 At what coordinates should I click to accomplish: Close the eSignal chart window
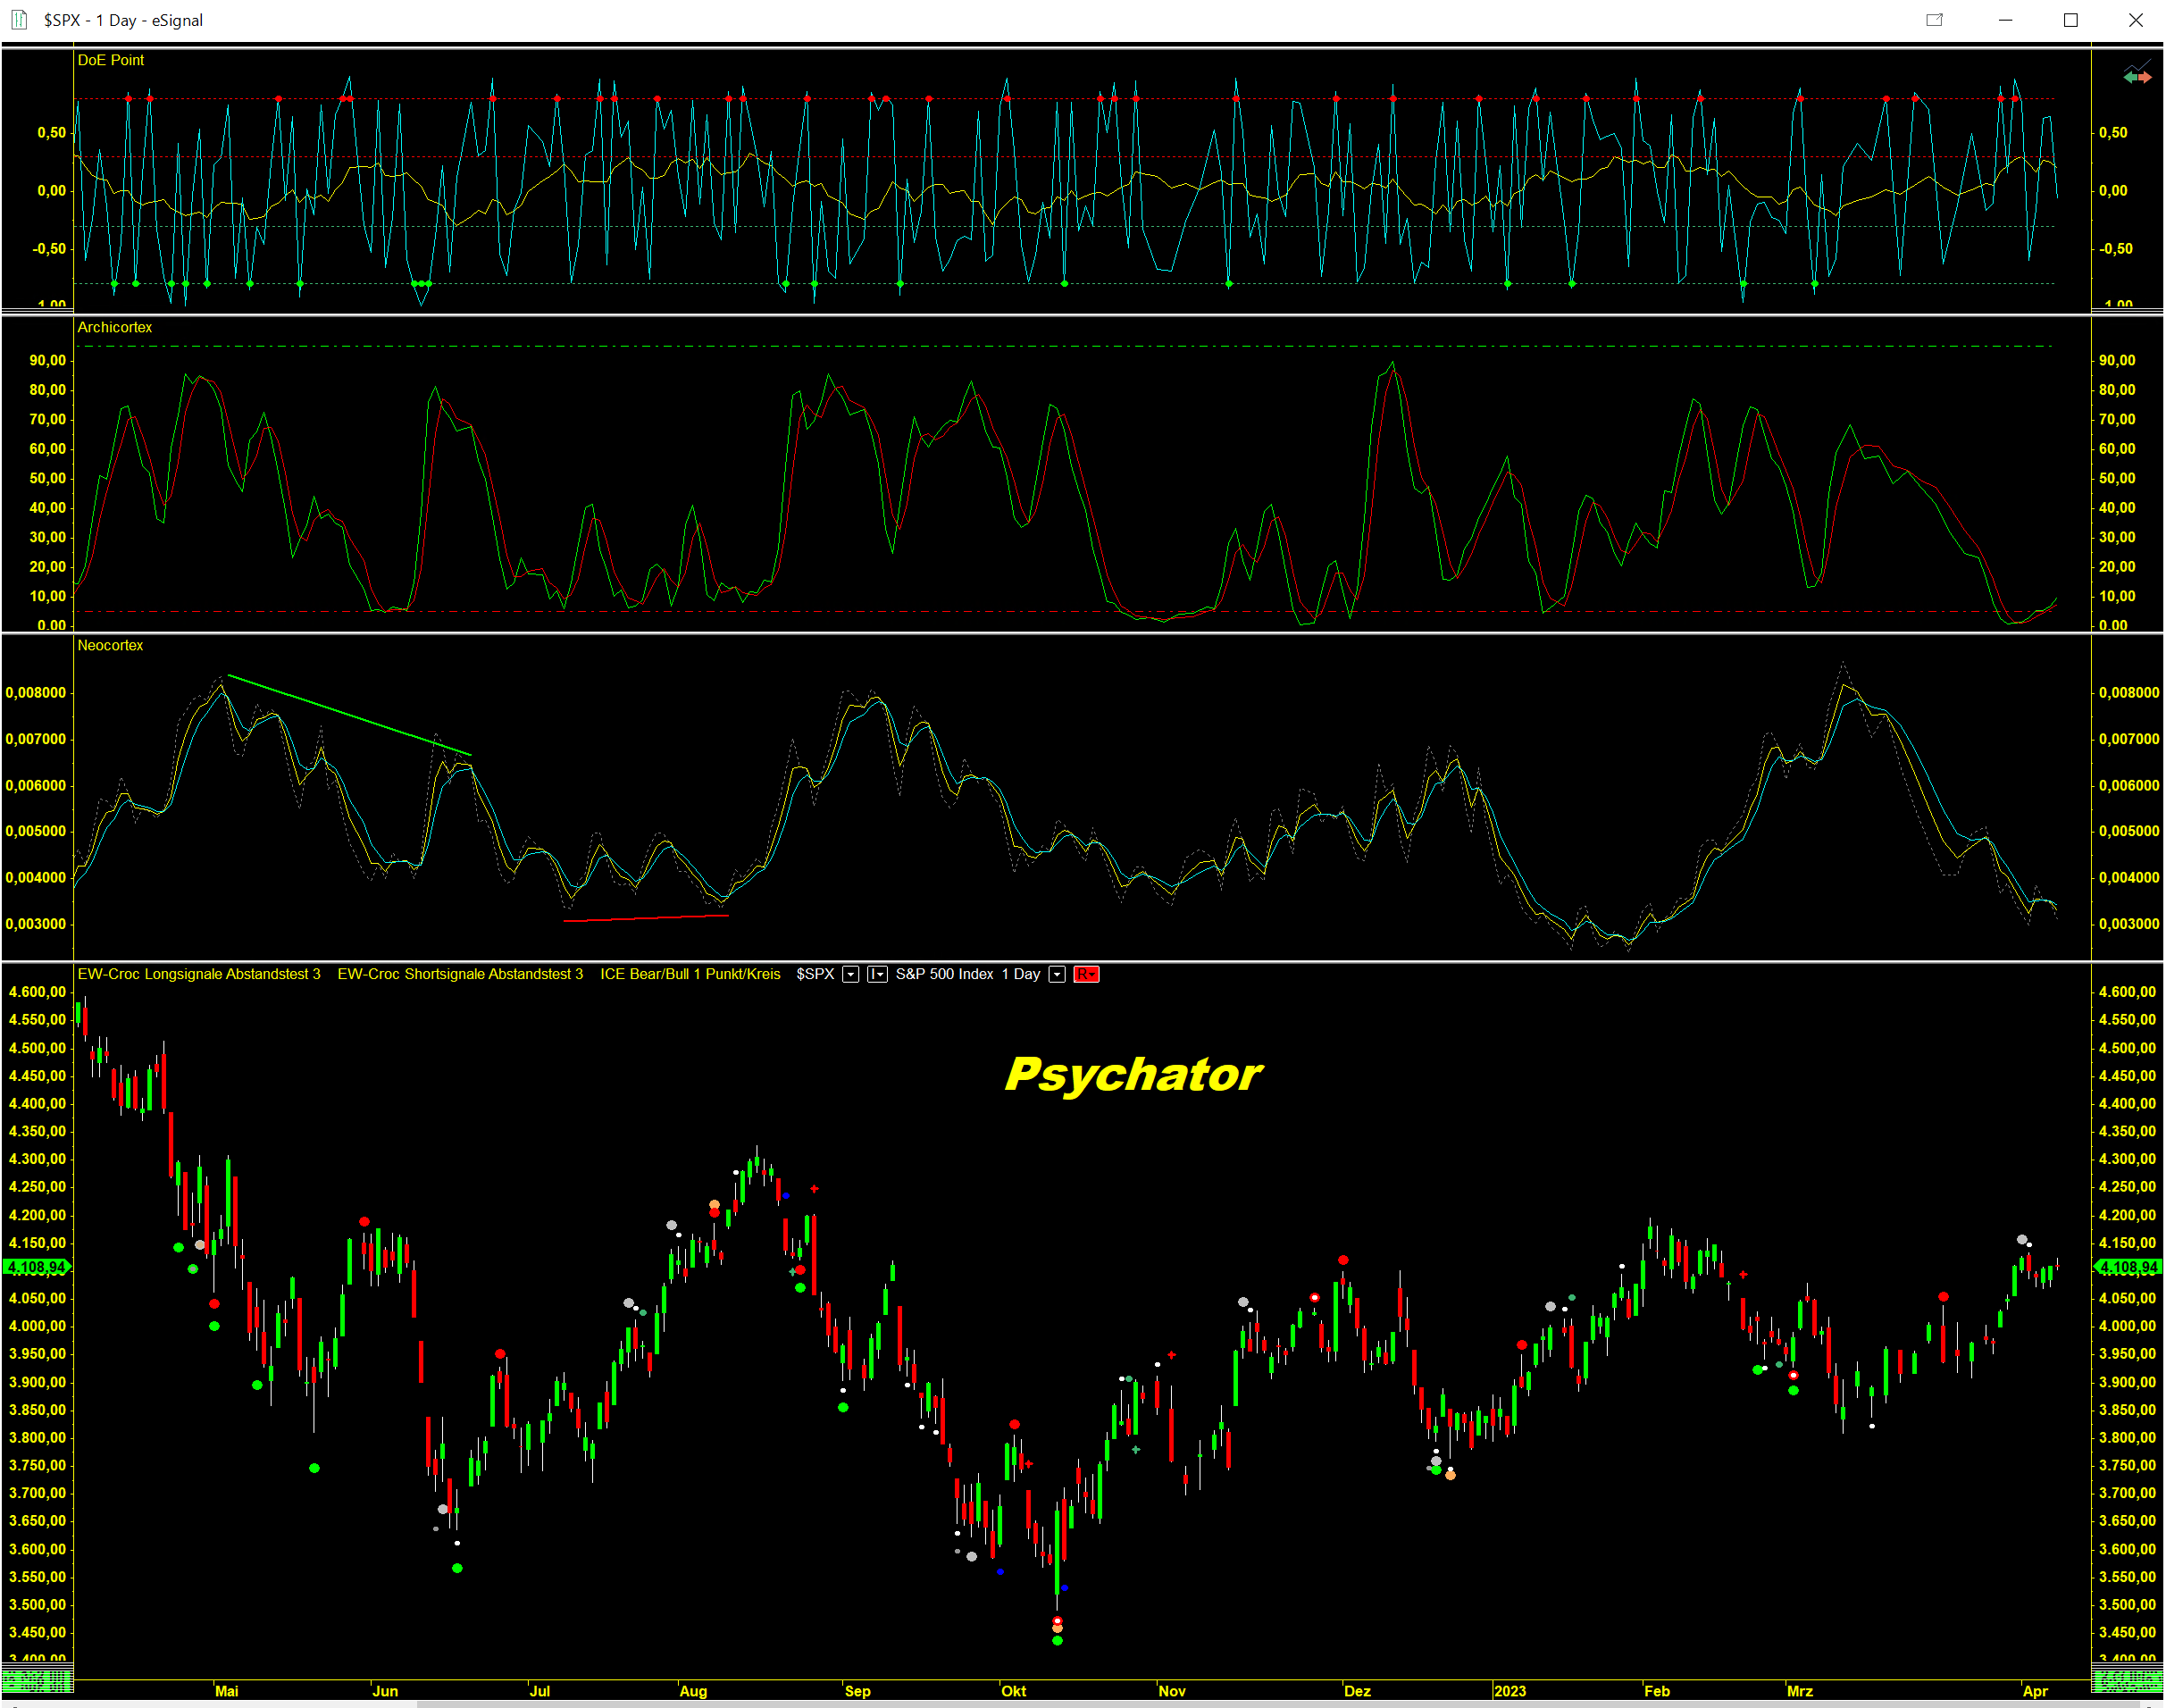(2135, 20)
